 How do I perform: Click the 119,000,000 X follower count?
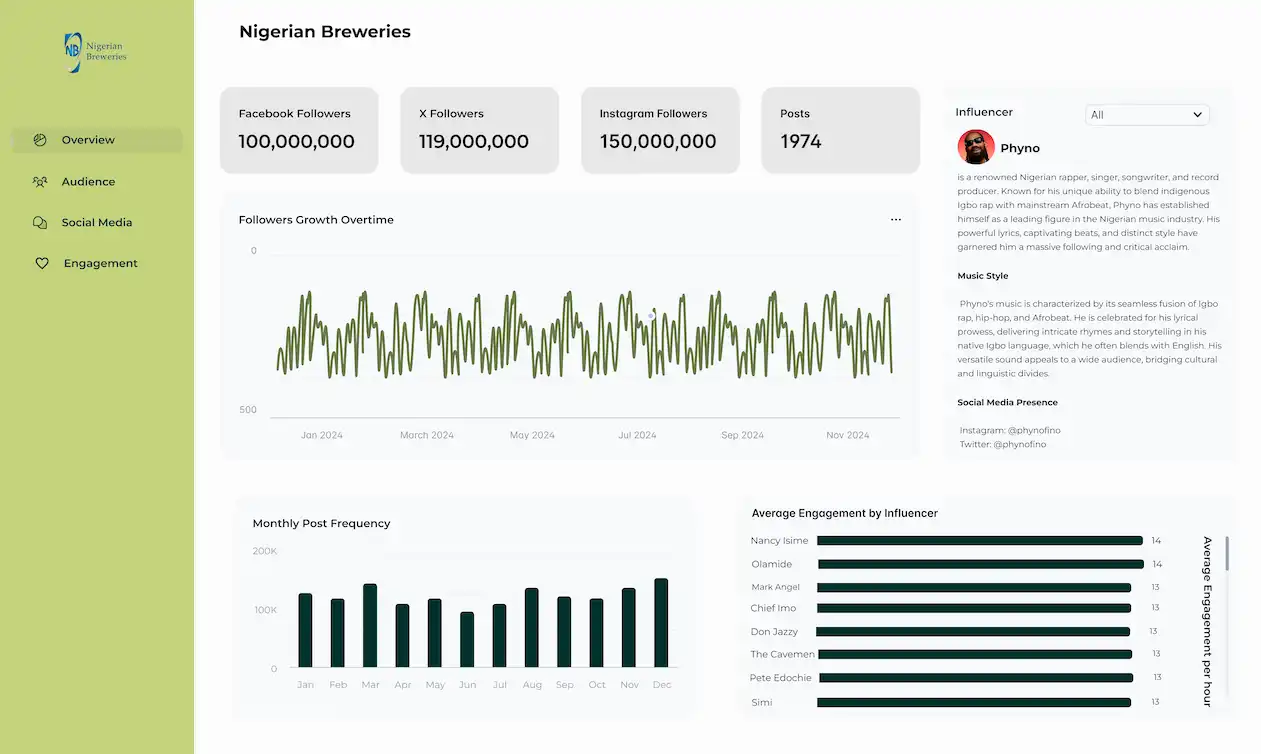point(474,142)
